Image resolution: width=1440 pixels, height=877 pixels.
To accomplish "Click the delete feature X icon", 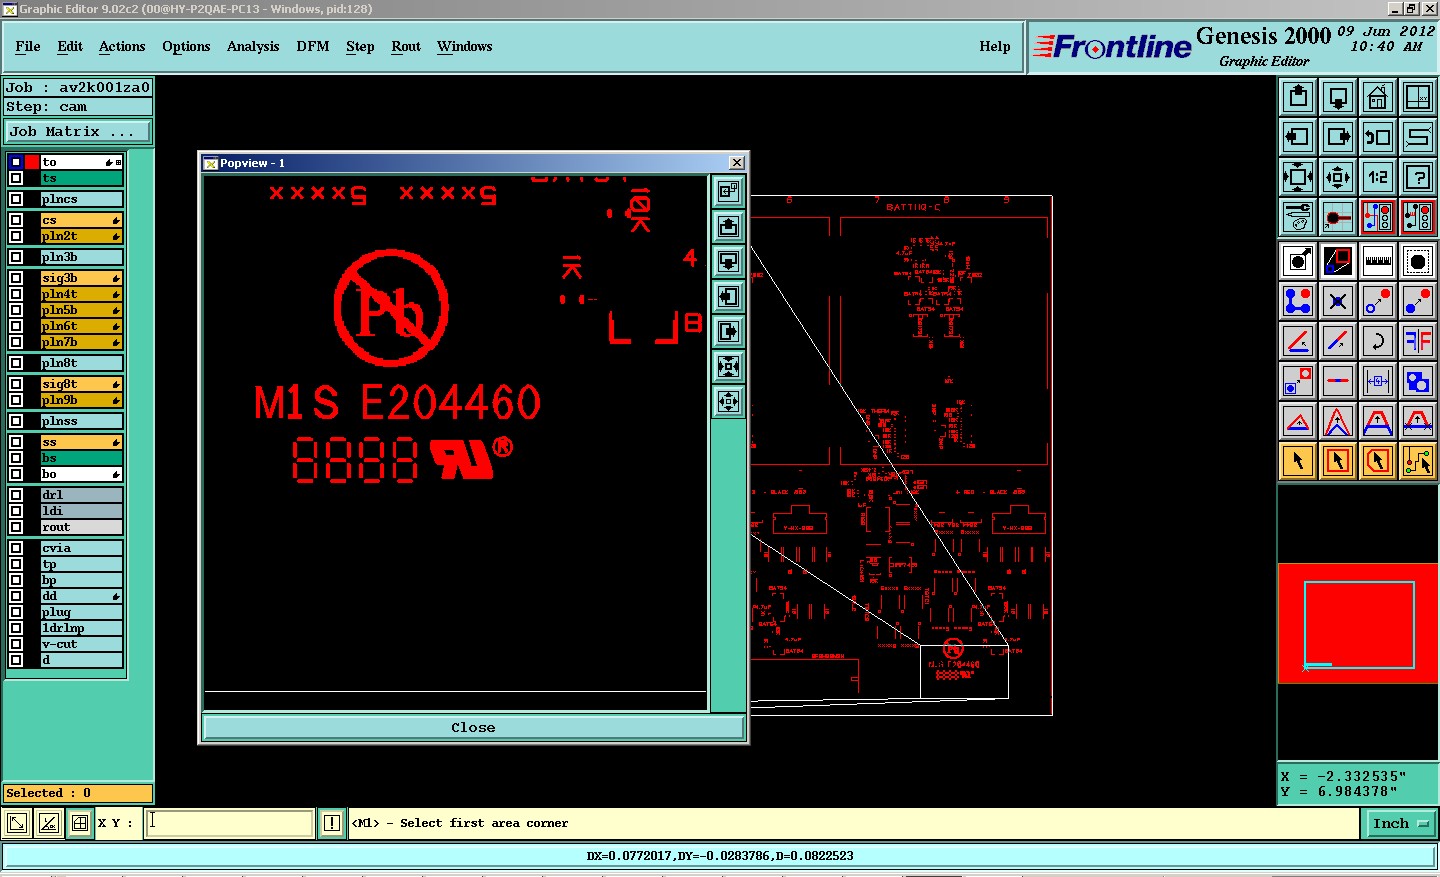I will 1338,301.
